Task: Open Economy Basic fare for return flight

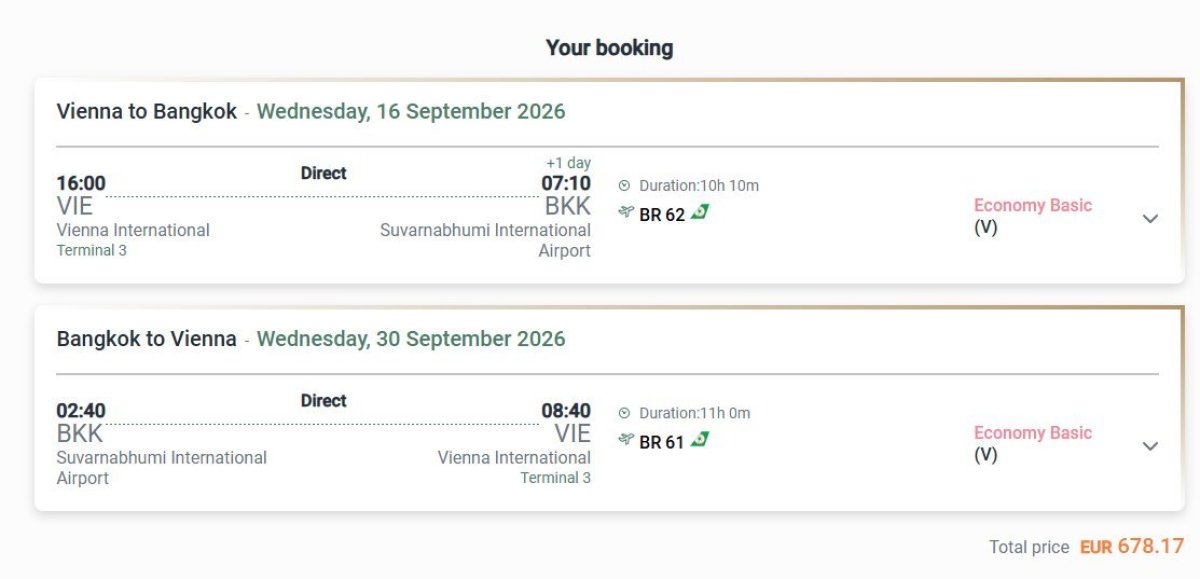Action: (x=1032, y=433)
